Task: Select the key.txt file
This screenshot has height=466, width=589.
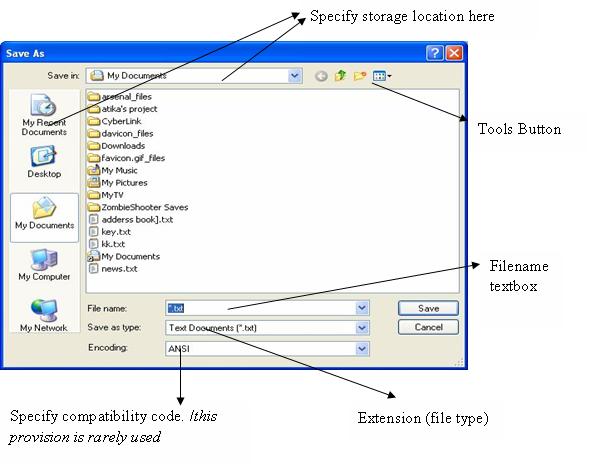Action: pos(110,232)
